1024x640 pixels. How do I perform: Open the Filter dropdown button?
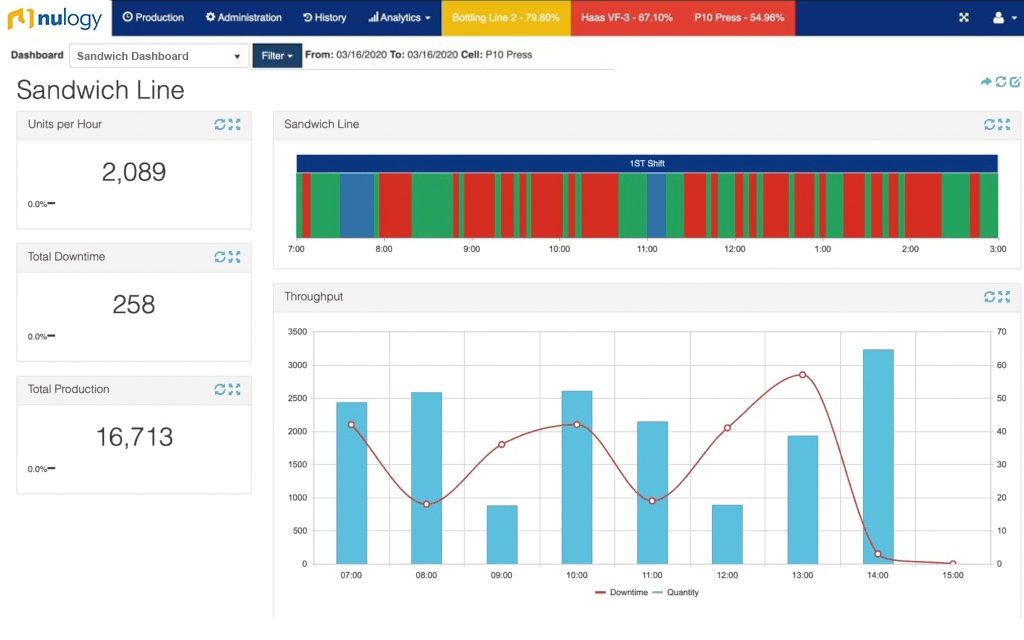[x=277, y=56]
